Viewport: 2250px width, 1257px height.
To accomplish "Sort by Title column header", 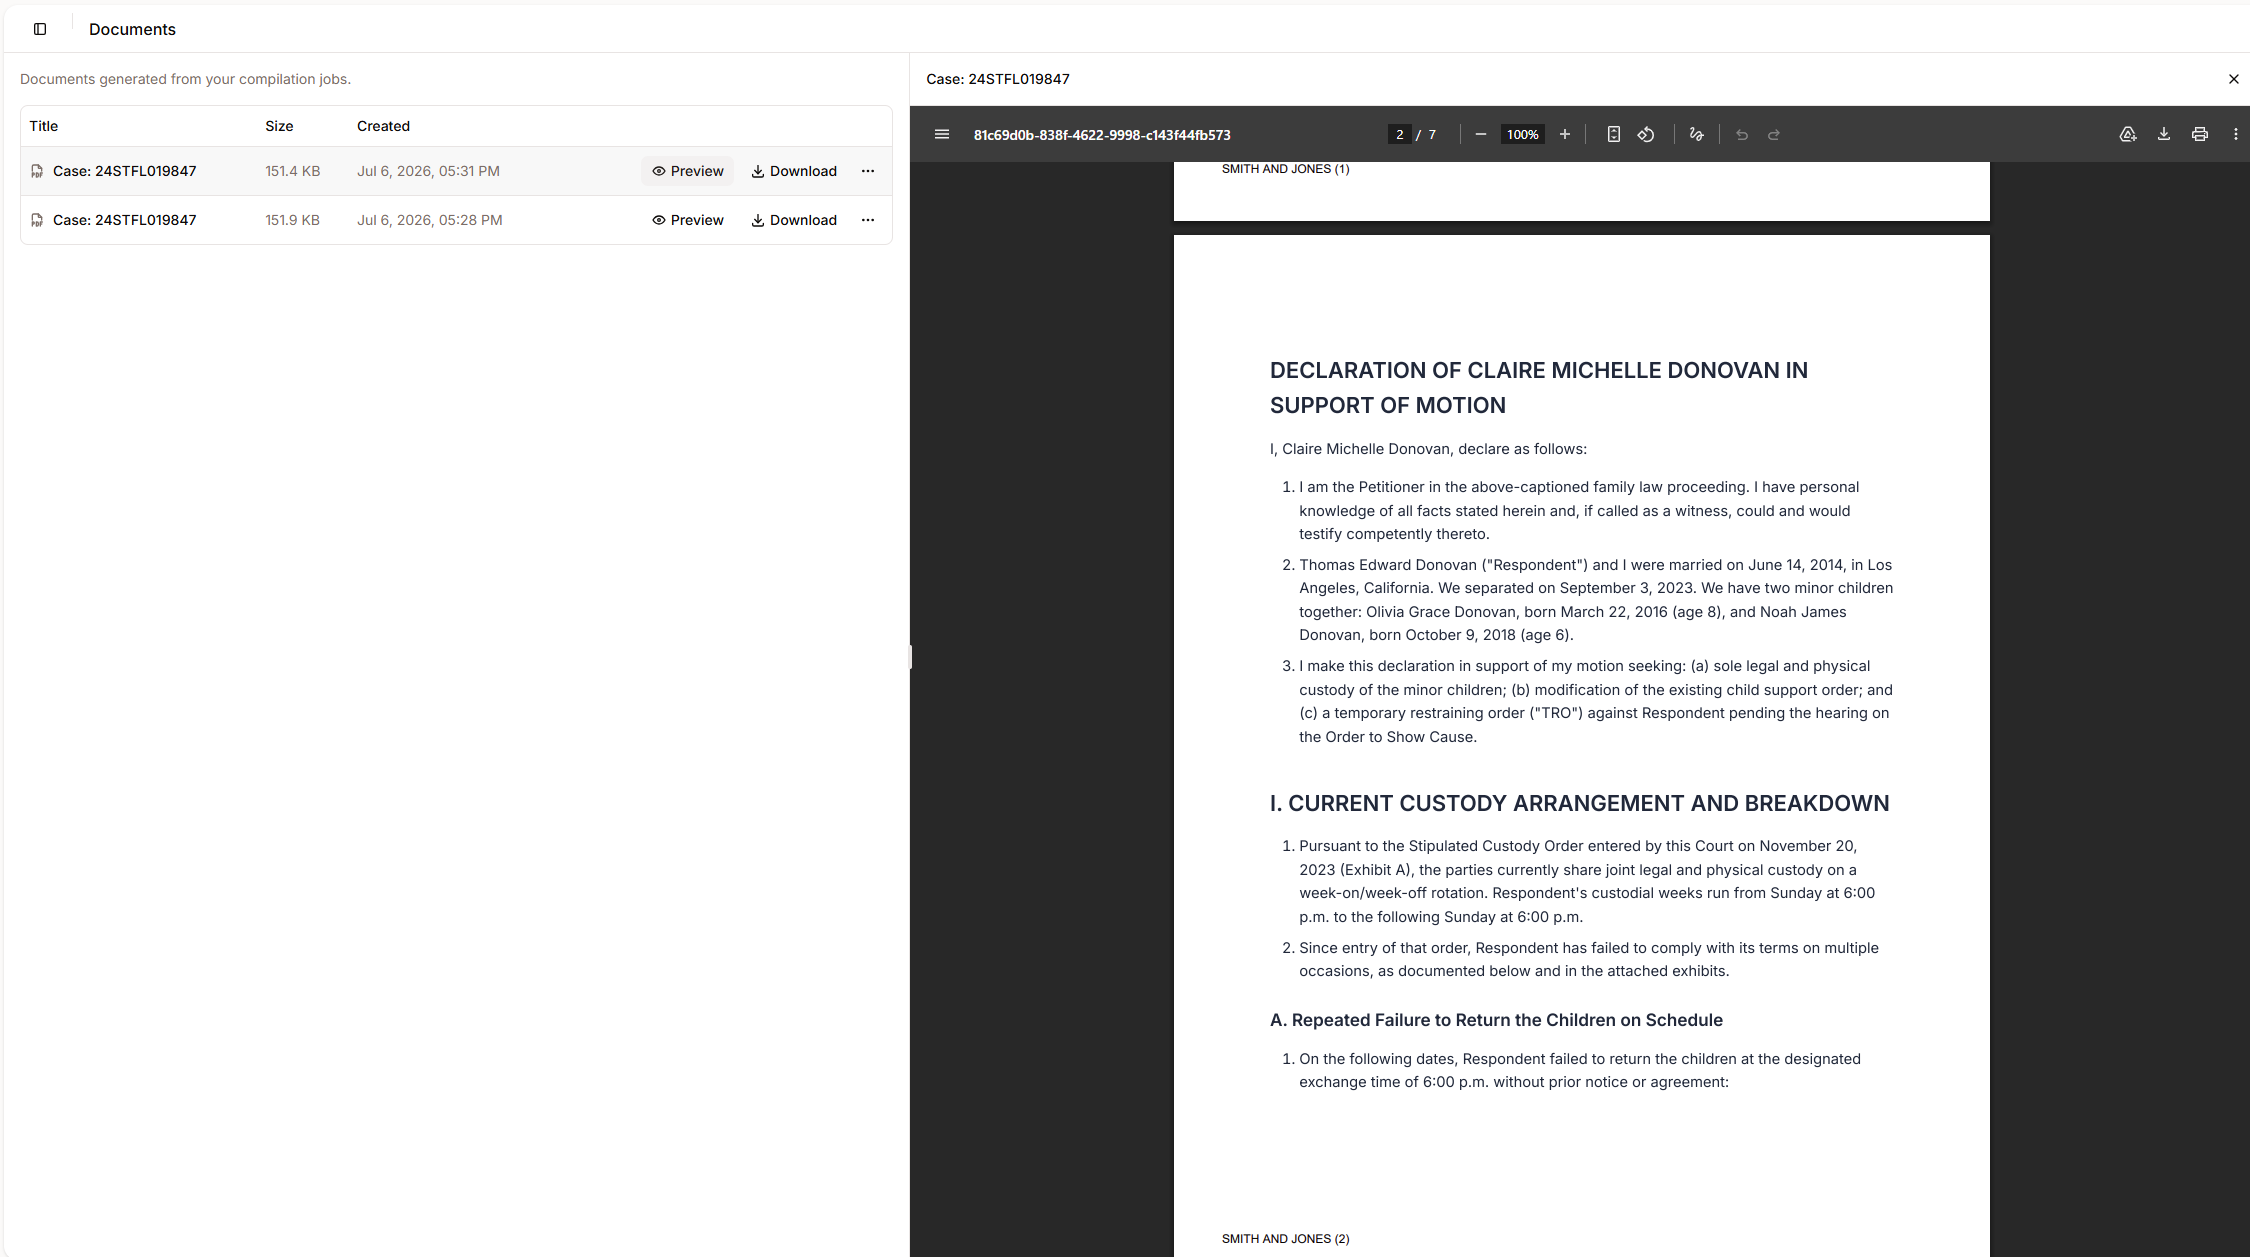I will pyautogui.click(x=44, y=126).
